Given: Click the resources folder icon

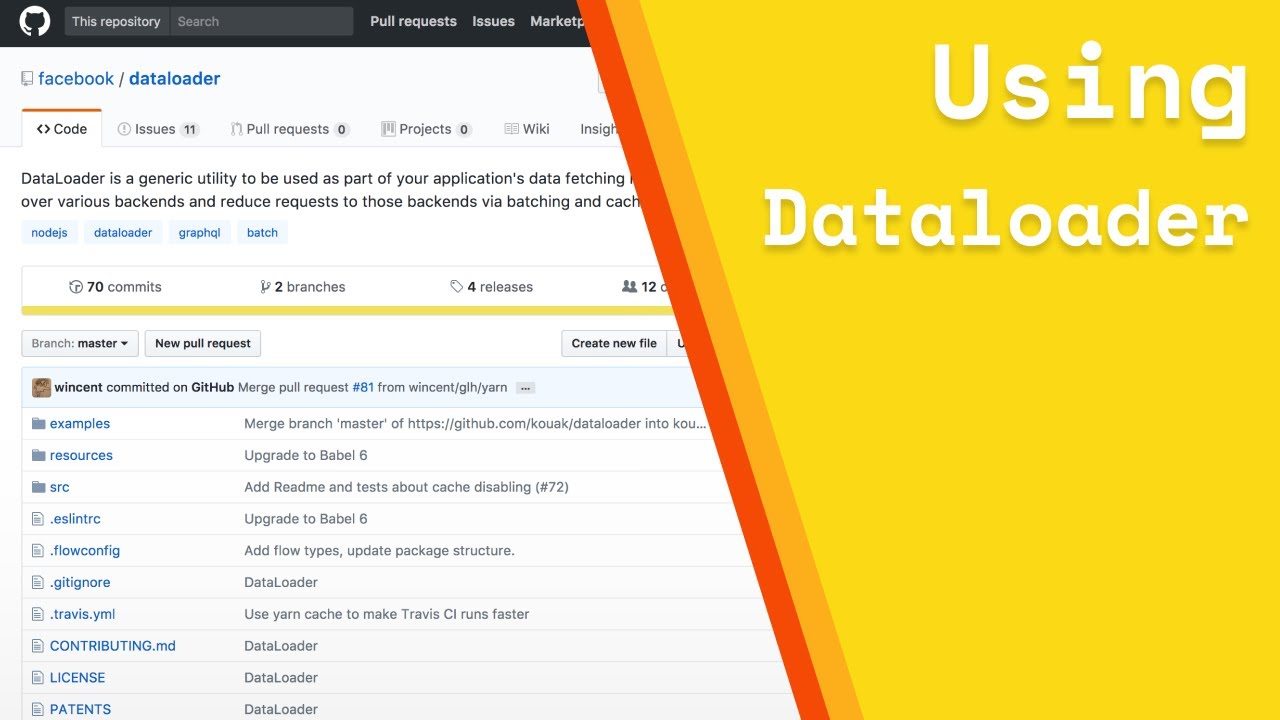Looking at the screenshot, I should (39, 455).
